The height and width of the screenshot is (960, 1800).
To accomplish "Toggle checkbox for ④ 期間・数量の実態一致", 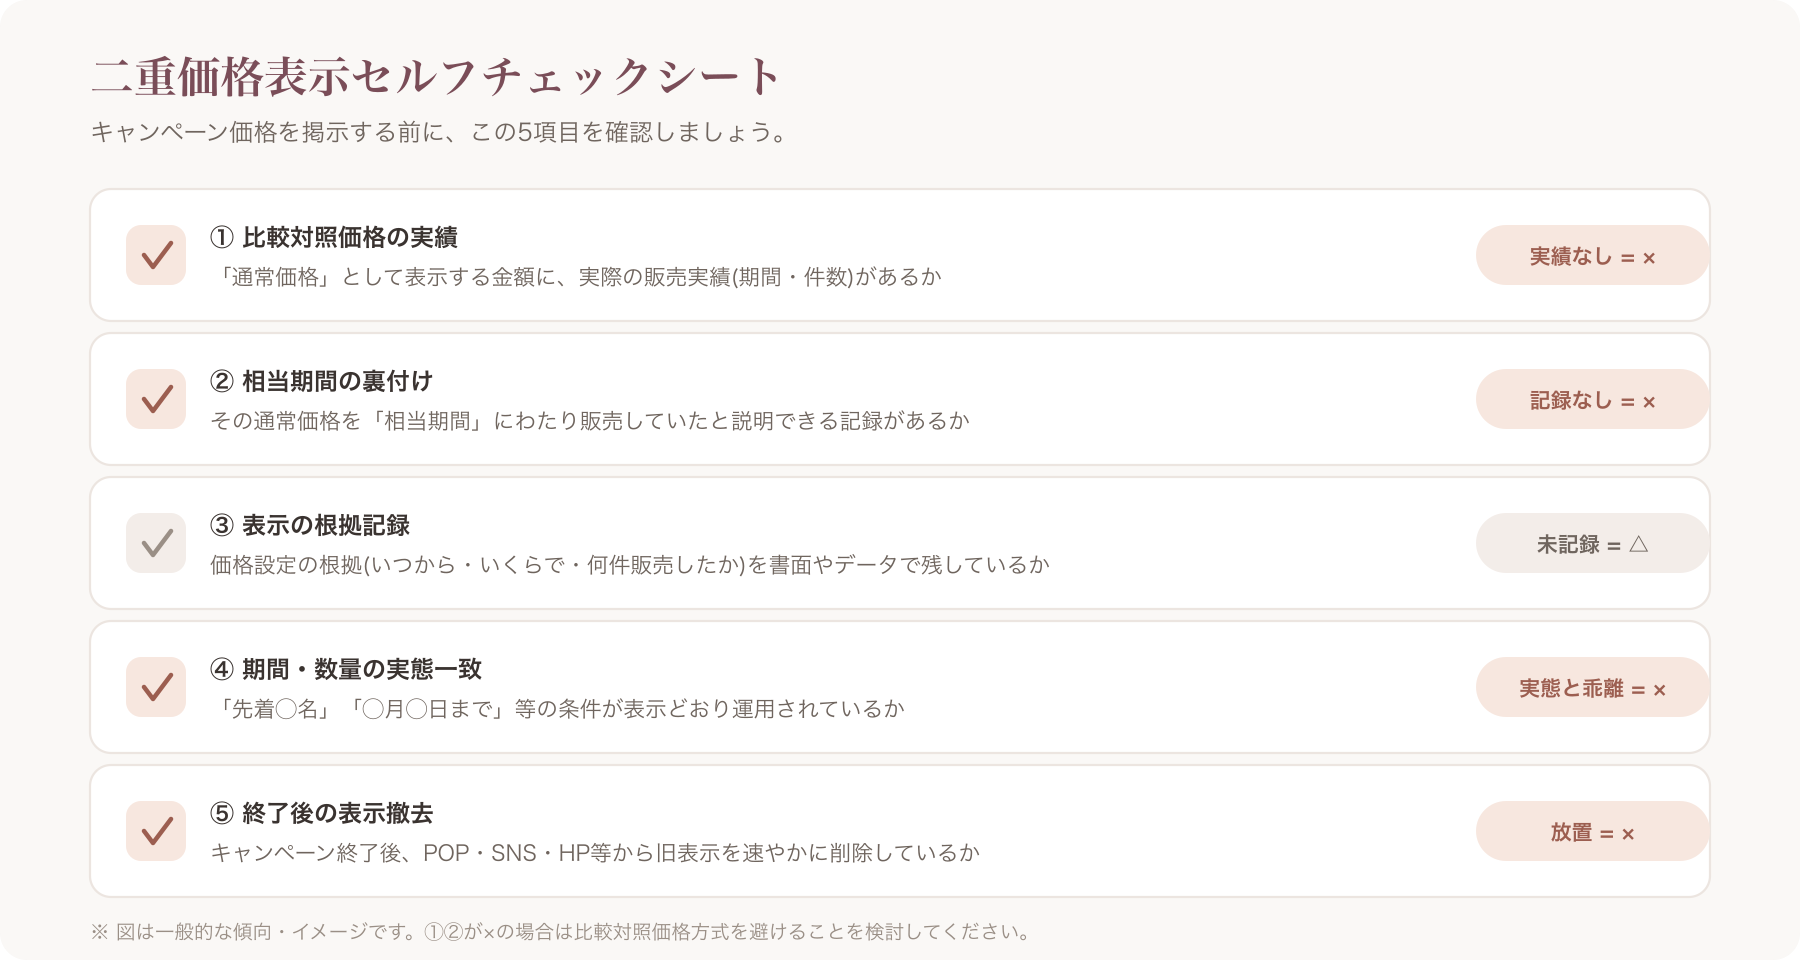I will pos(156,687).
